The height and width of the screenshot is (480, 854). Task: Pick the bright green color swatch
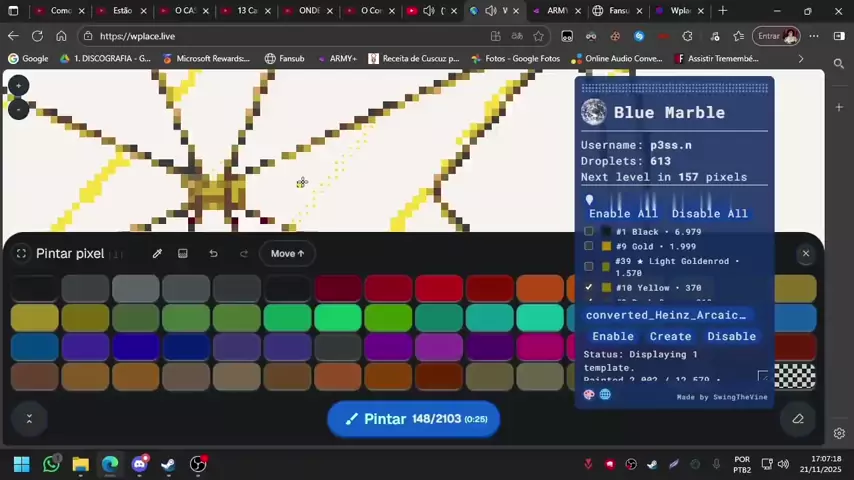[x=338, y=318]
